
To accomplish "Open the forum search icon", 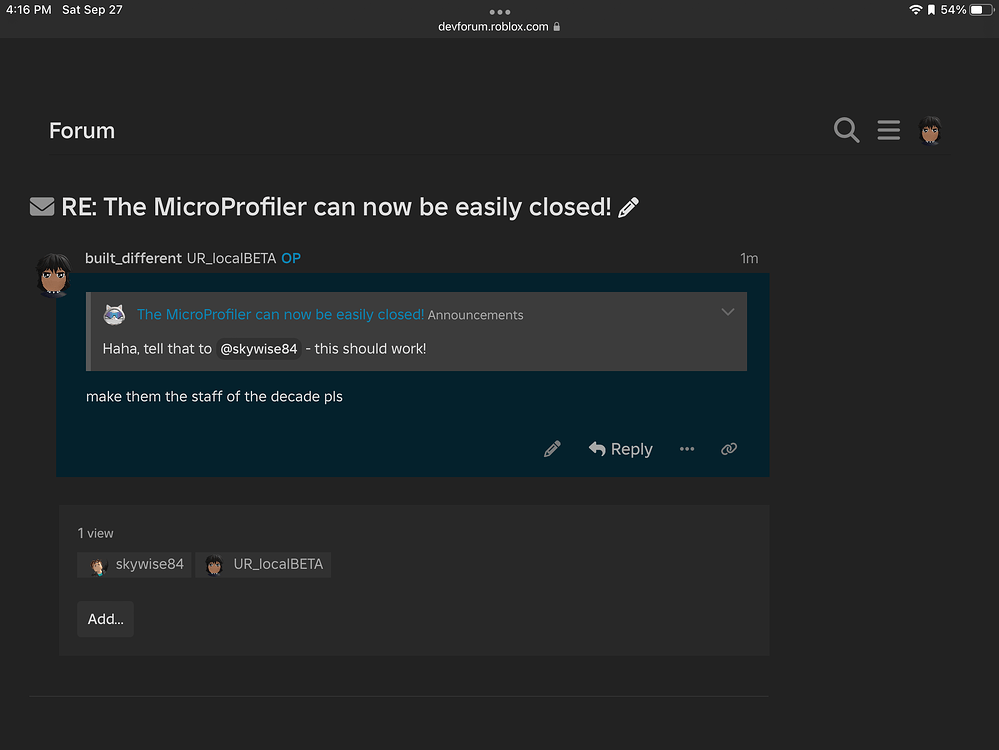I will coord(846,130).
